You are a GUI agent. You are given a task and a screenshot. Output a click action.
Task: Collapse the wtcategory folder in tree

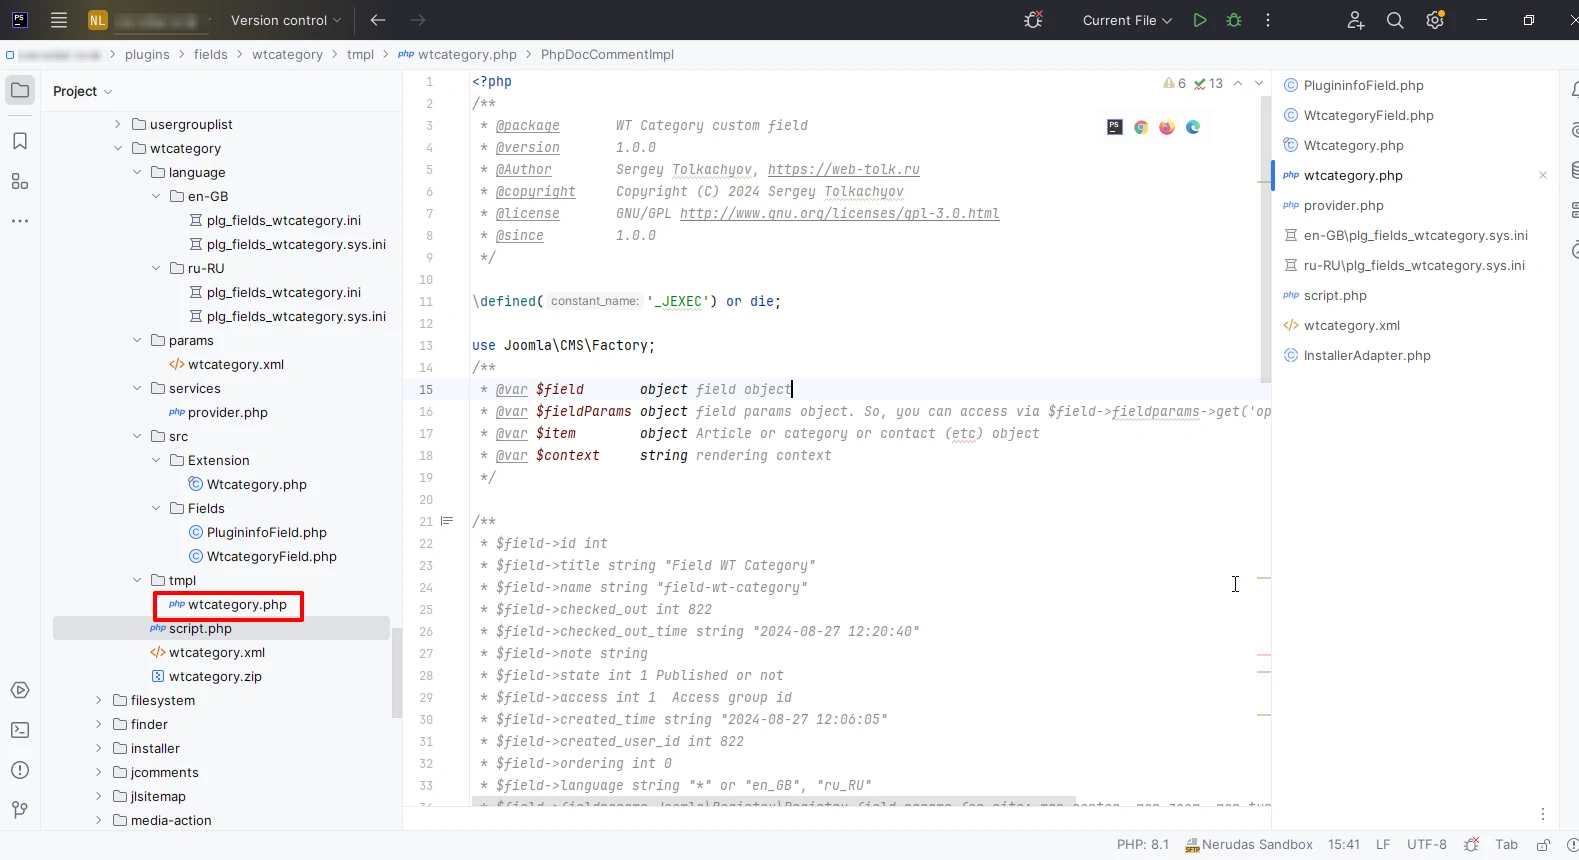[x=118, y=148]
